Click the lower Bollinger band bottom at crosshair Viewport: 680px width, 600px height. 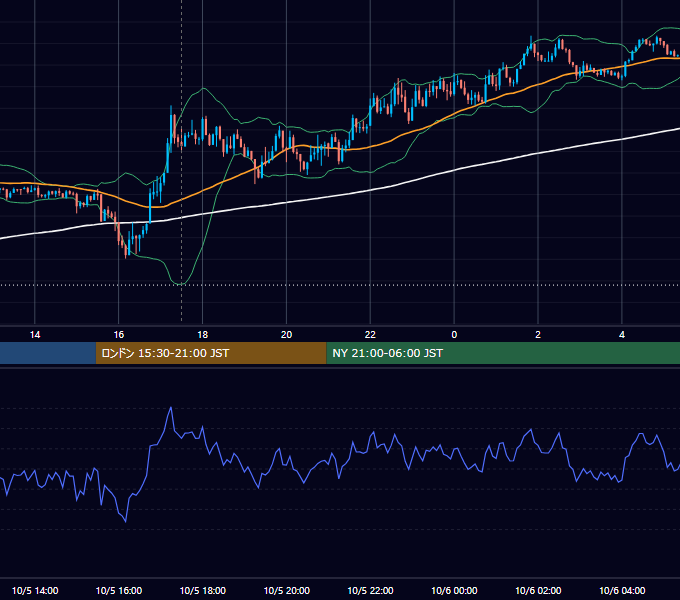181,284
